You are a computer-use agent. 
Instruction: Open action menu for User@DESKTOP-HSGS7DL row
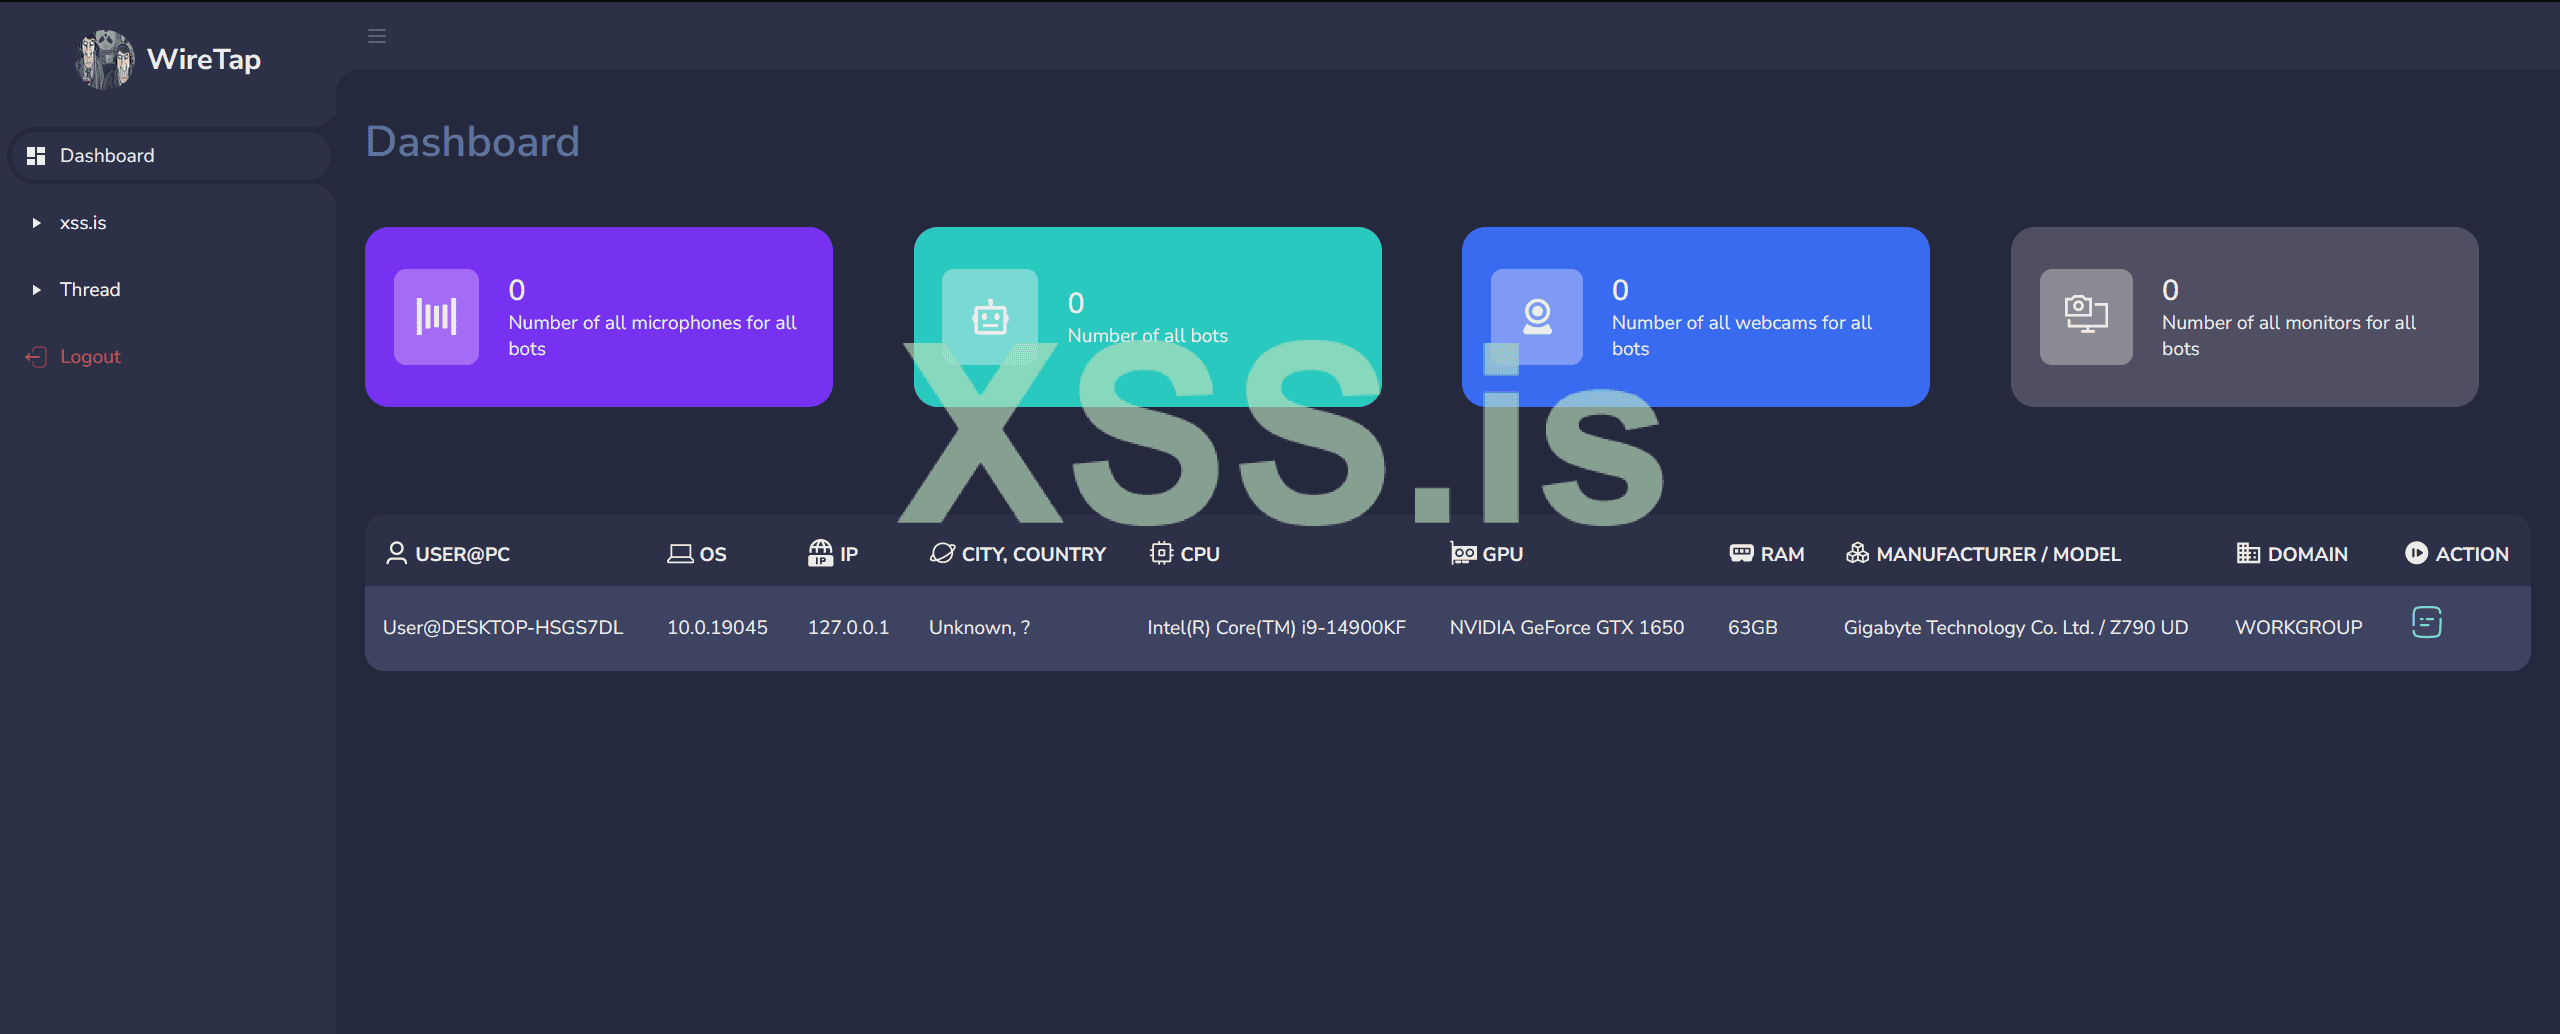click(2427, 623)
